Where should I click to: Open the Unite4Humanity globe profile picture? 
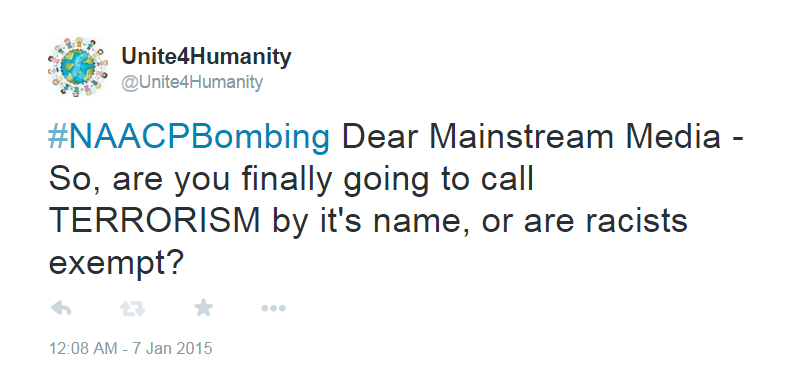tap(77, 66)
